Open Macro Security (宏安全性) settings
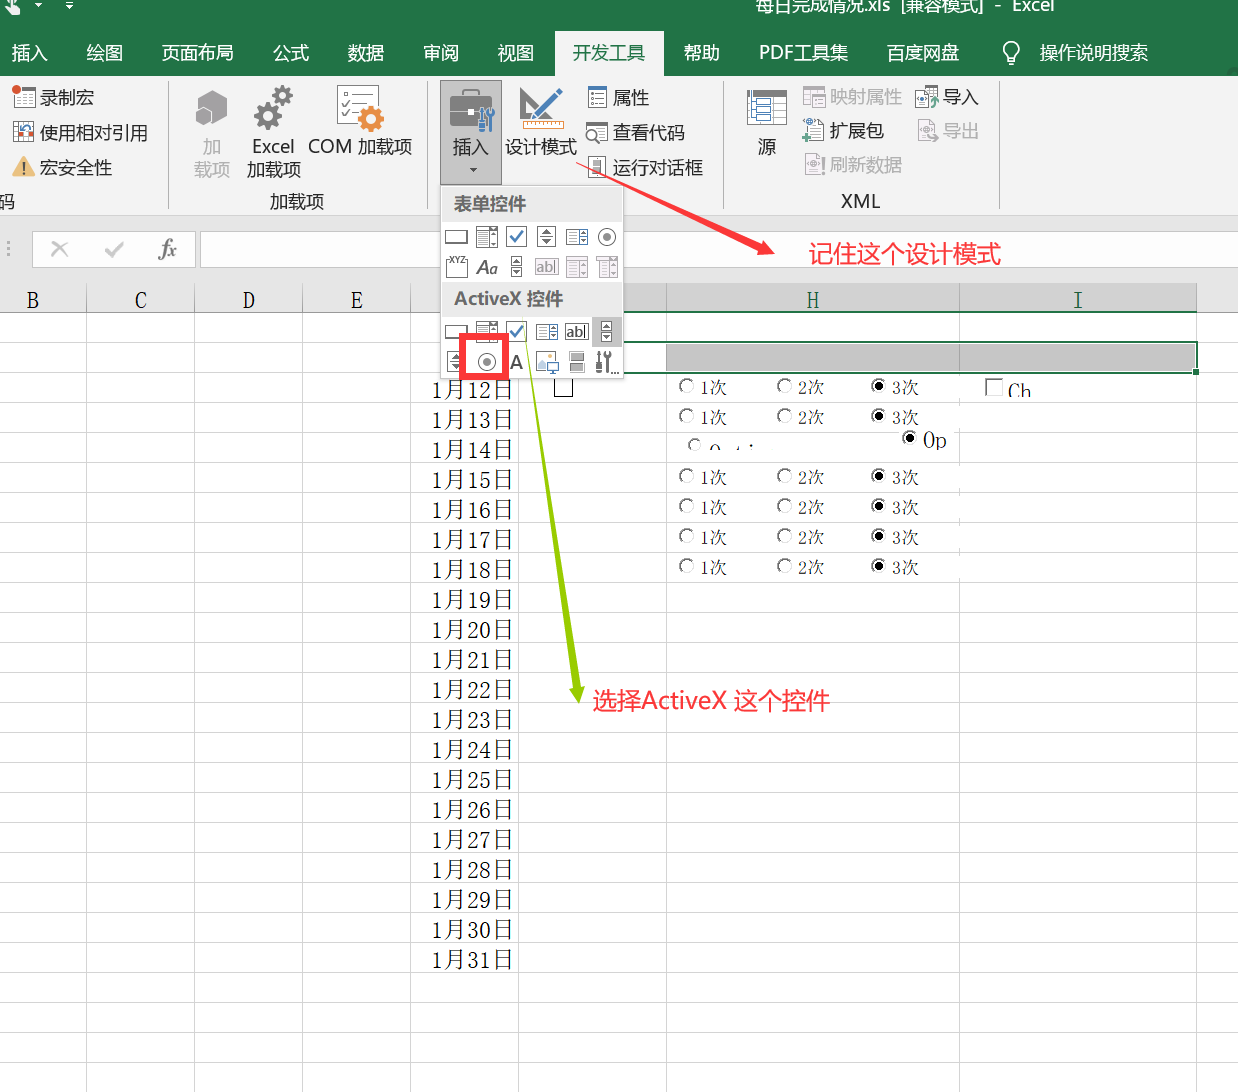The height and width of the screenshot is (1092, 1238). coord(62,167)
